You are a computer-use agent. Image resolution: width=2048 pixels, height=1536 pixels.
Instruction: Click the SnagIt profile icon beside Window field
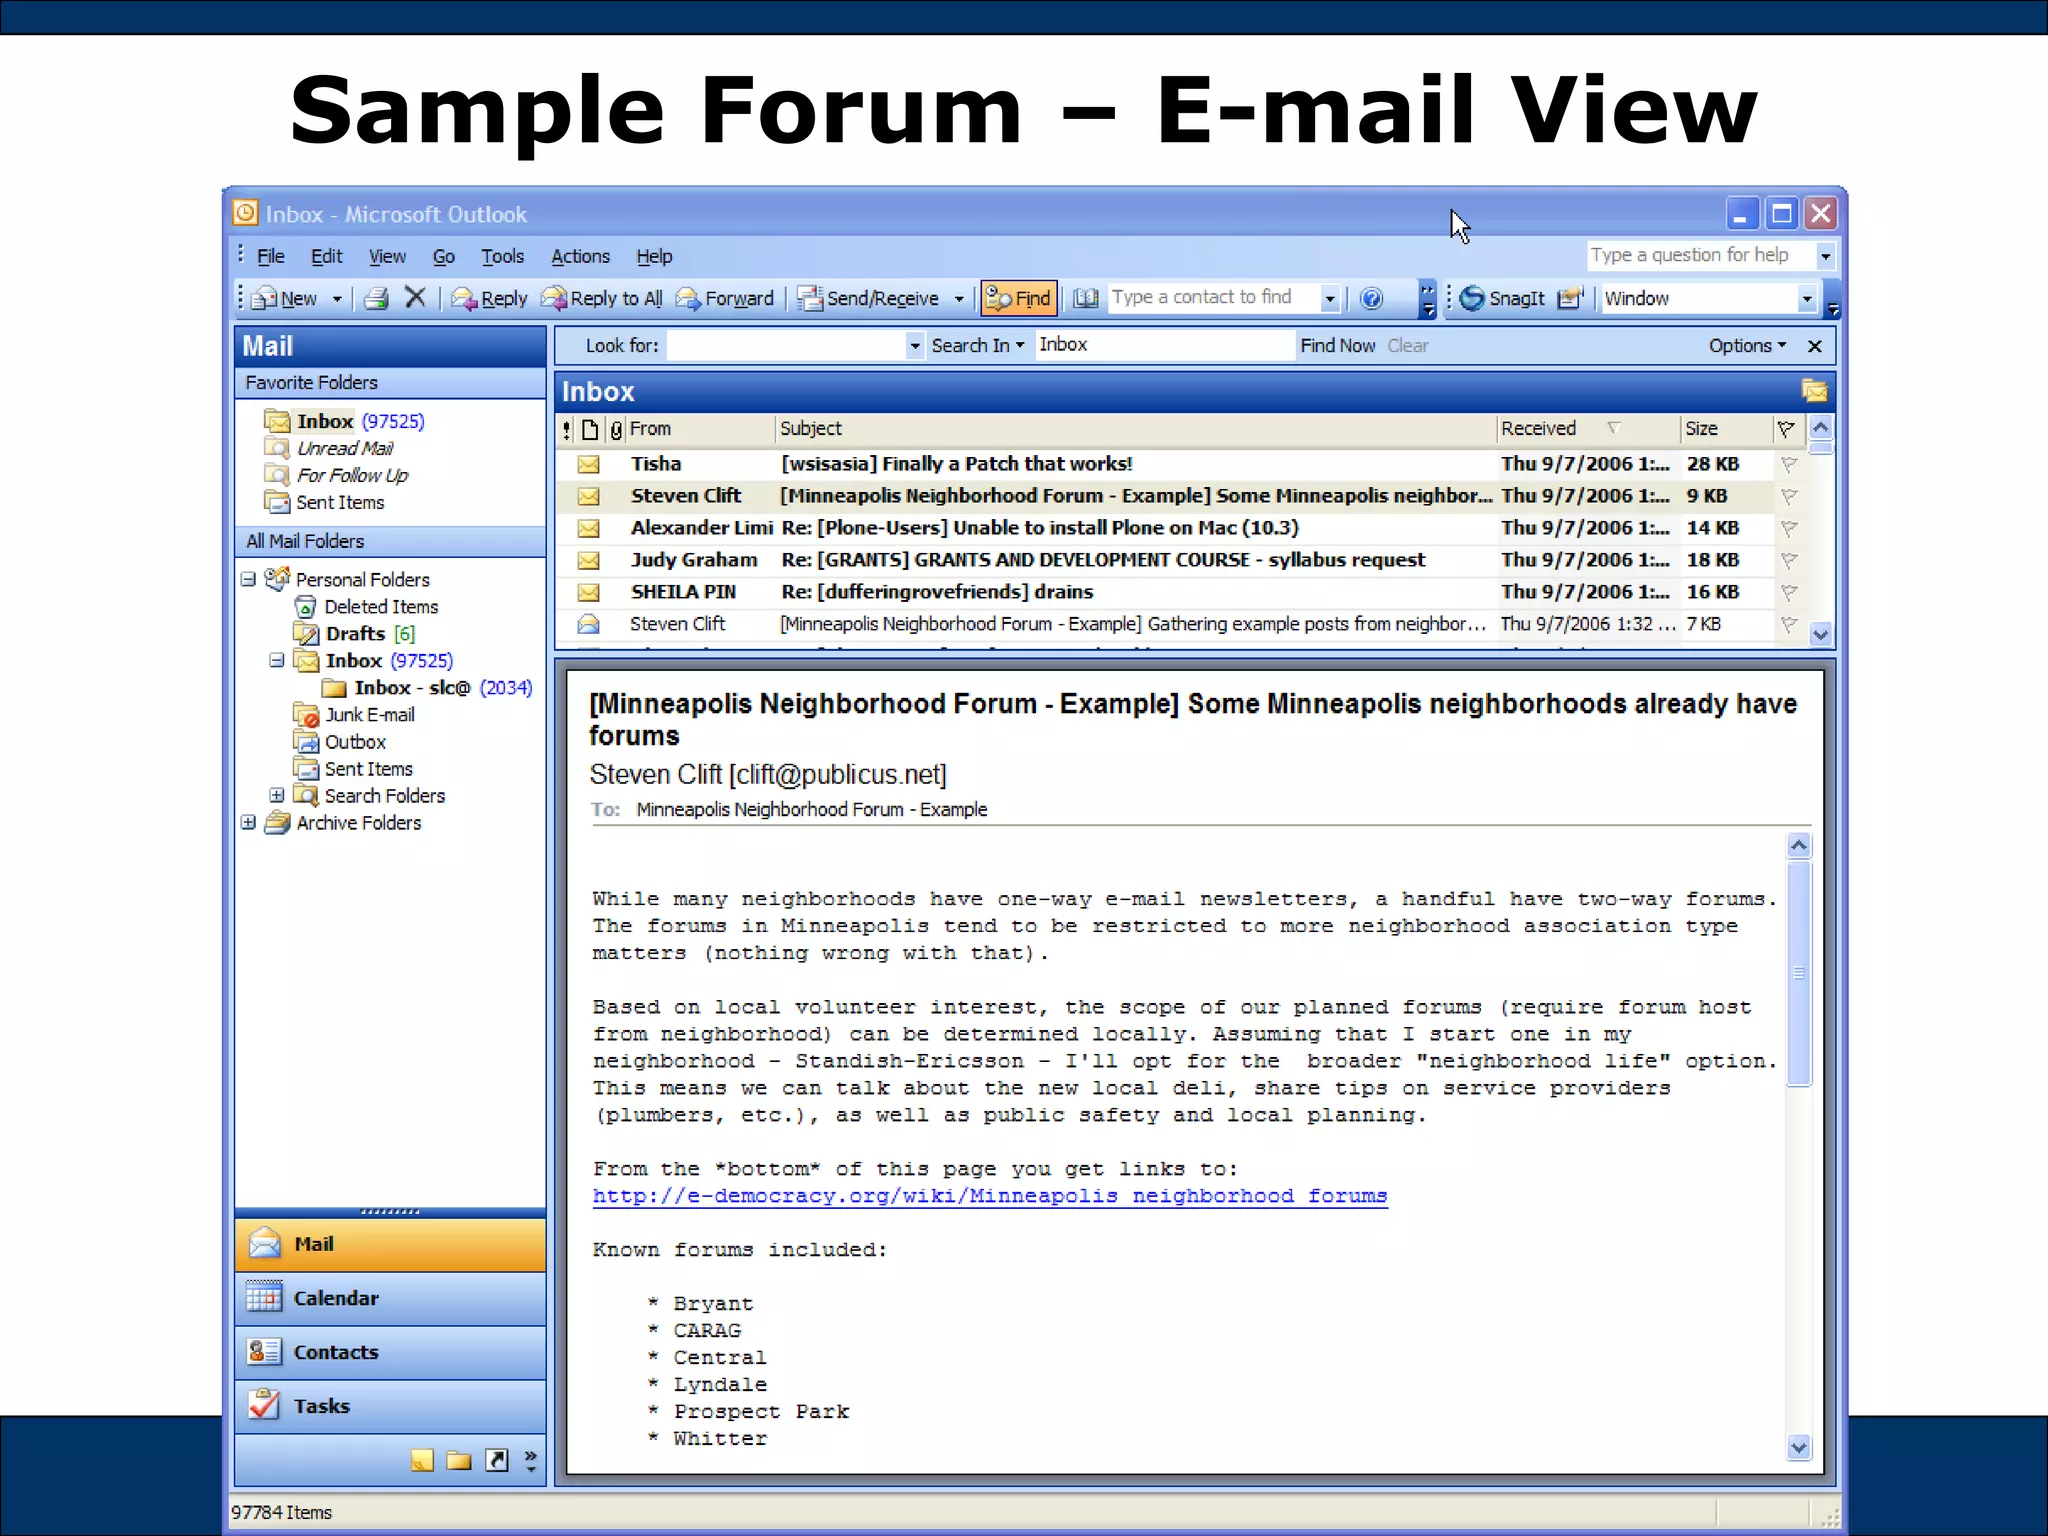click(x=1570, y=298)
